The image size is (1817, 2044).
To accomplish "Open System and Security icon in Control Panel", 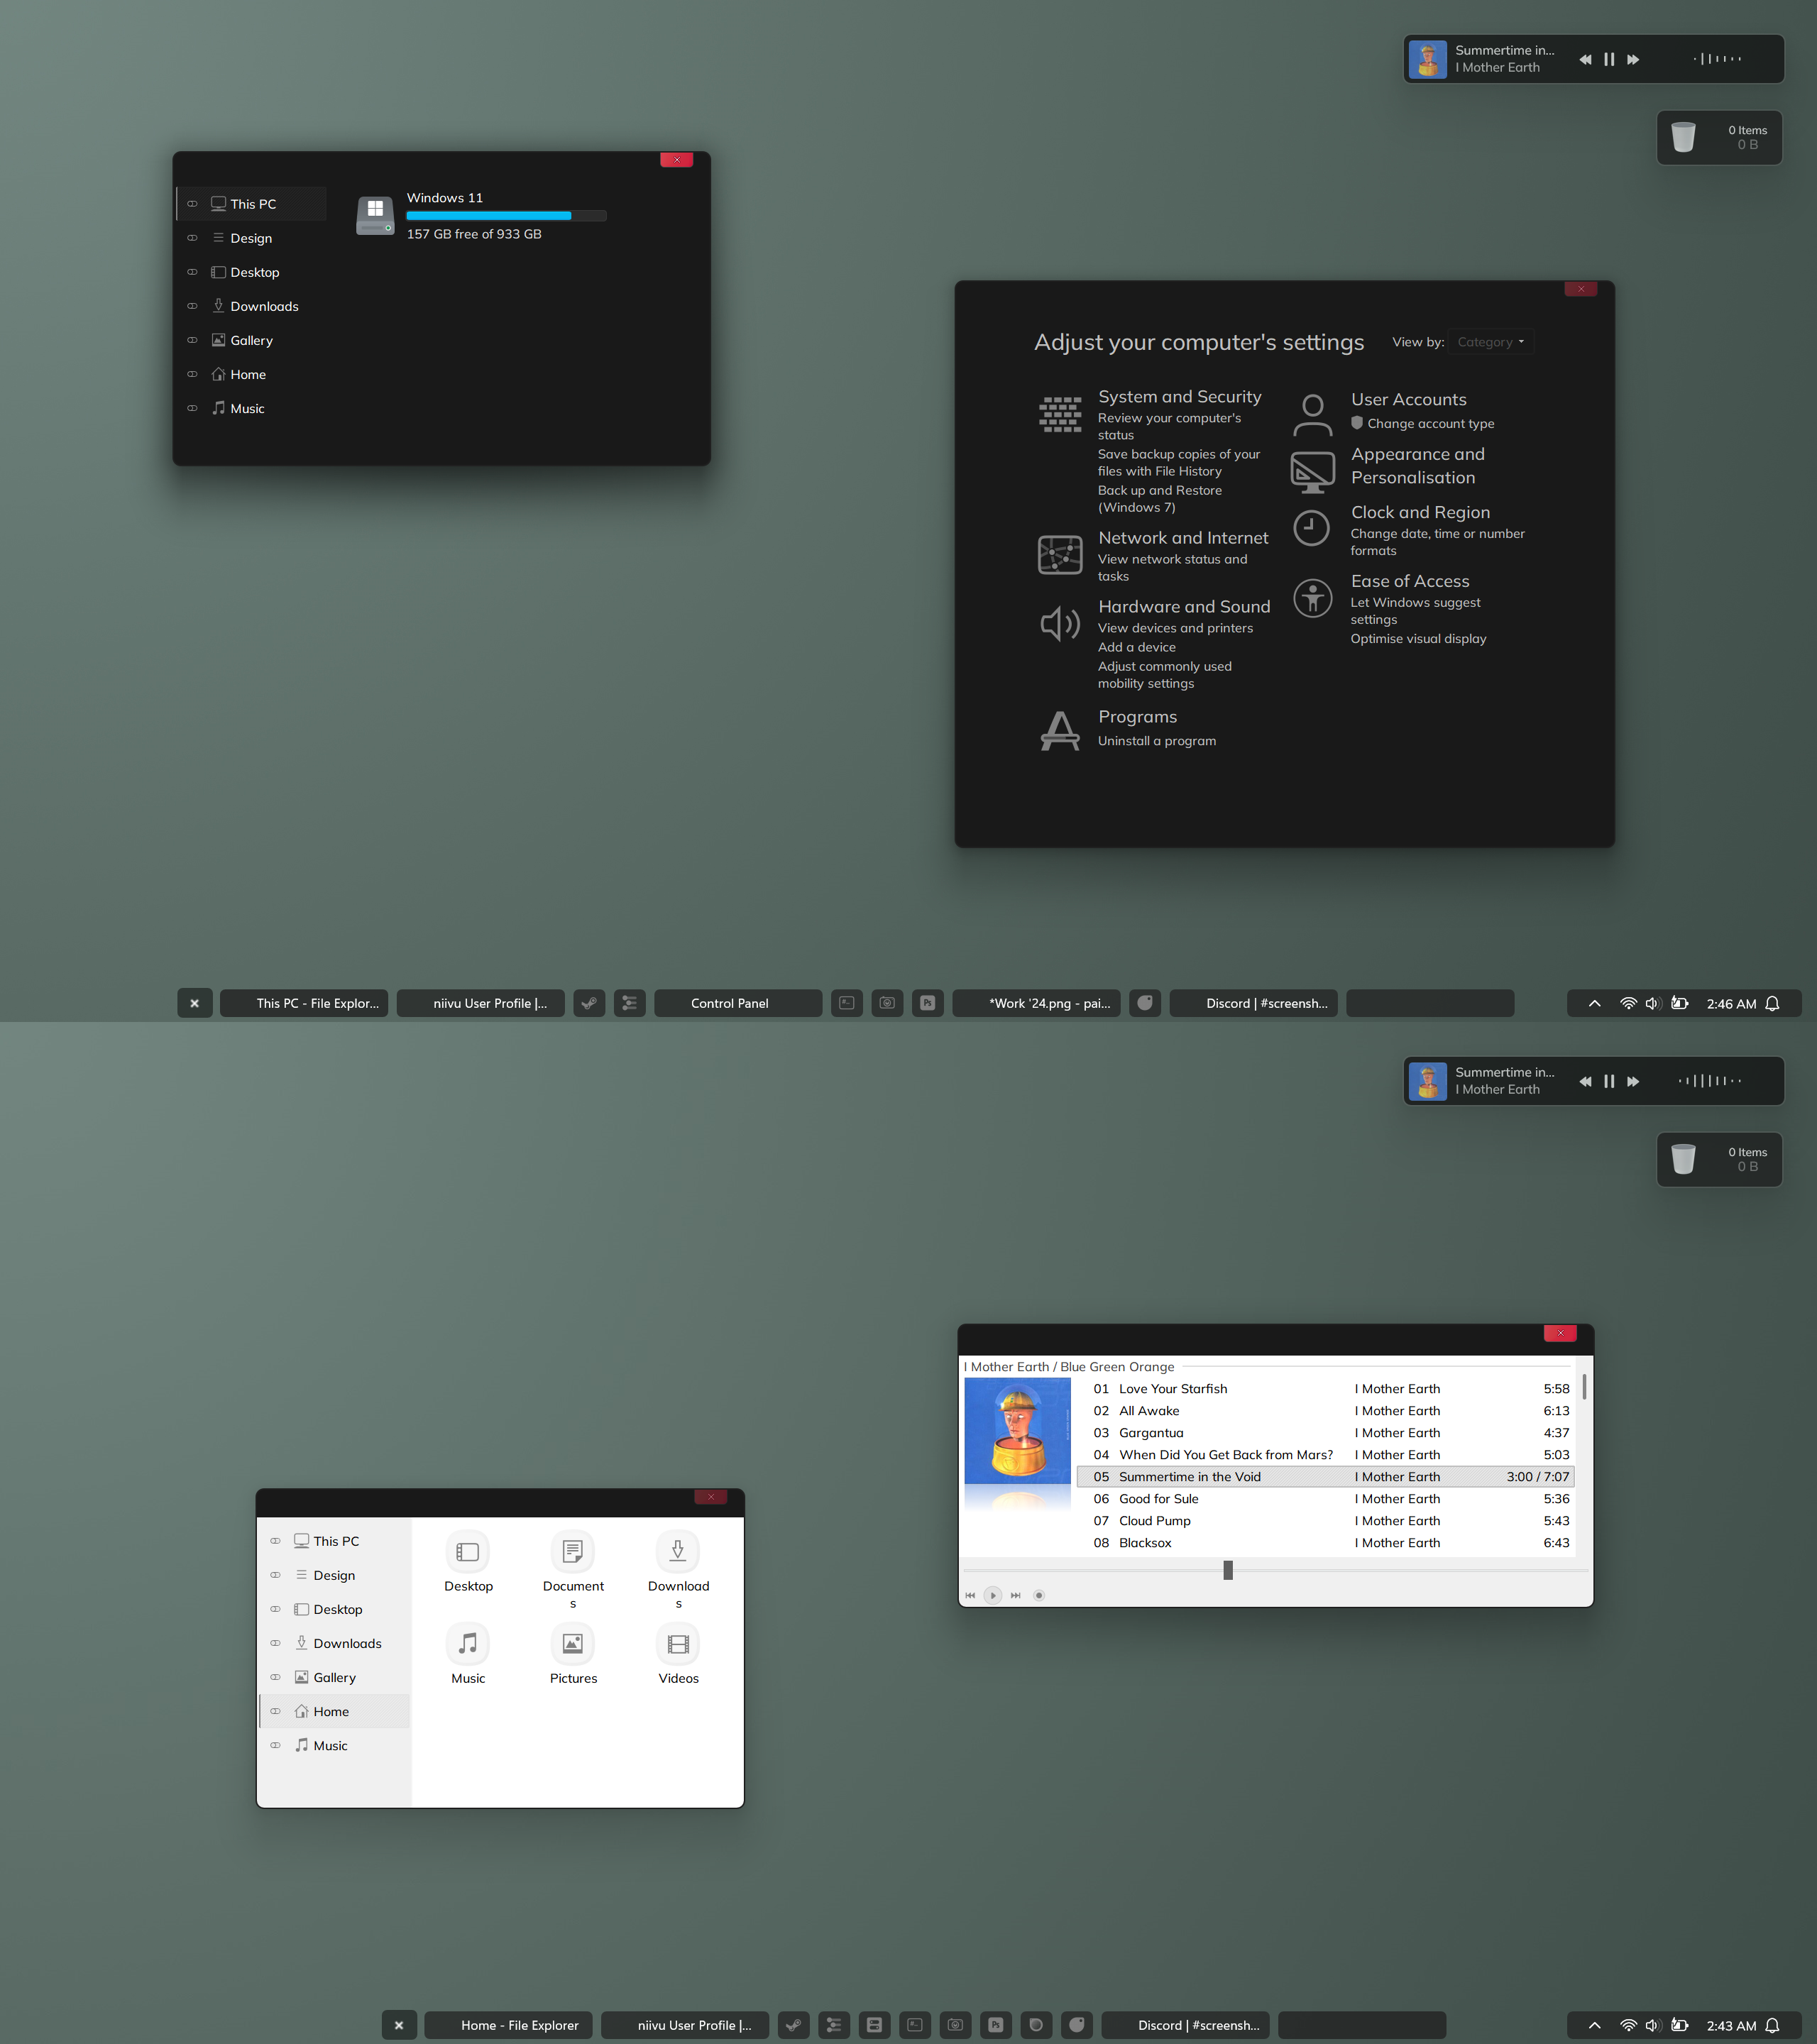I will point(1060,414).
